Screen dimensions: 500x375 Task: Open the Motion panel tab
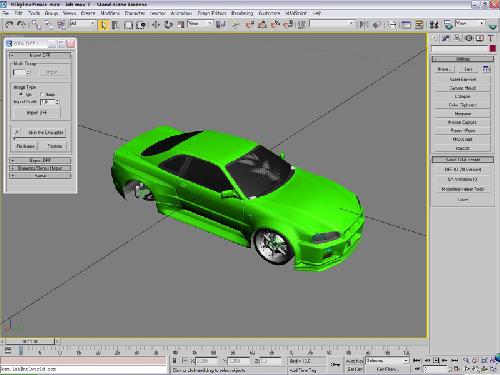click(469, 38)
